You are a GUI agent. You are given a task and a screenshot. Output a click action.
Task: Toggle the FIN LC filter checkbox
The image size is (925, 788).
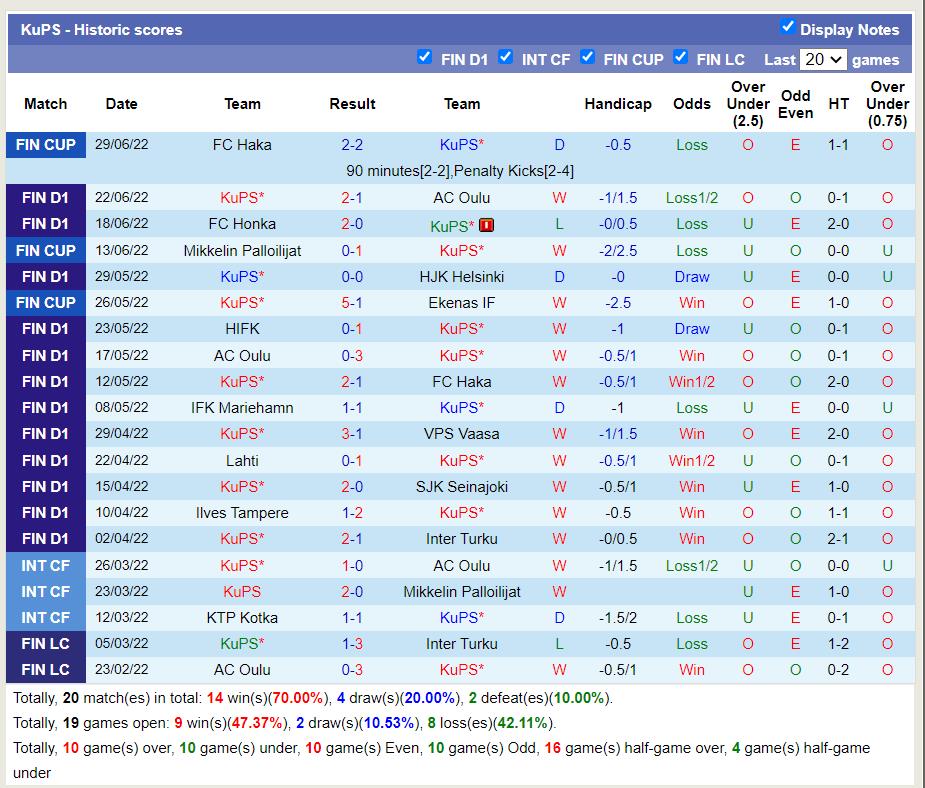[681, 57]
